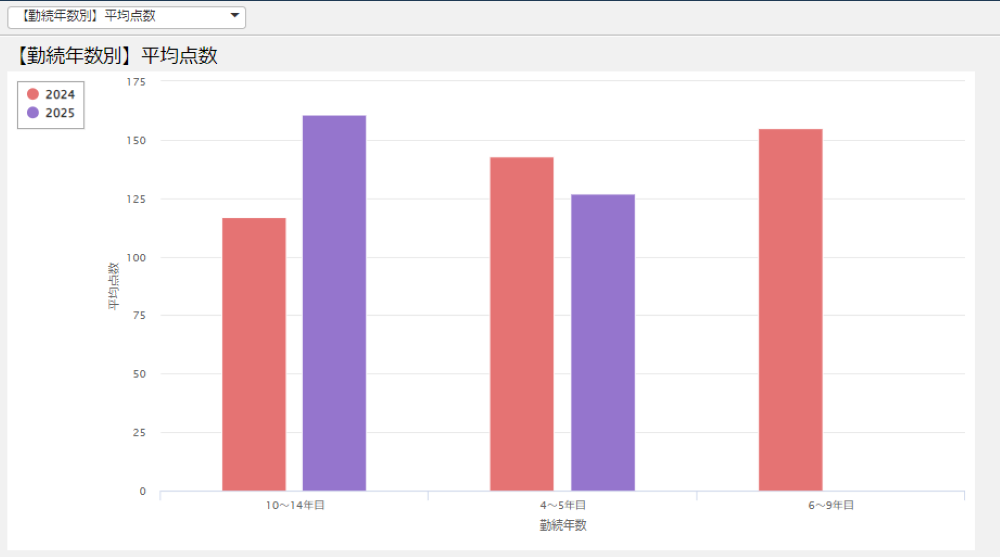Image resolution: width=1000 pixels, height=557 pixels.
Task: Click the dropdown arrow on the chart selector
Action: [x=235, y=16]
